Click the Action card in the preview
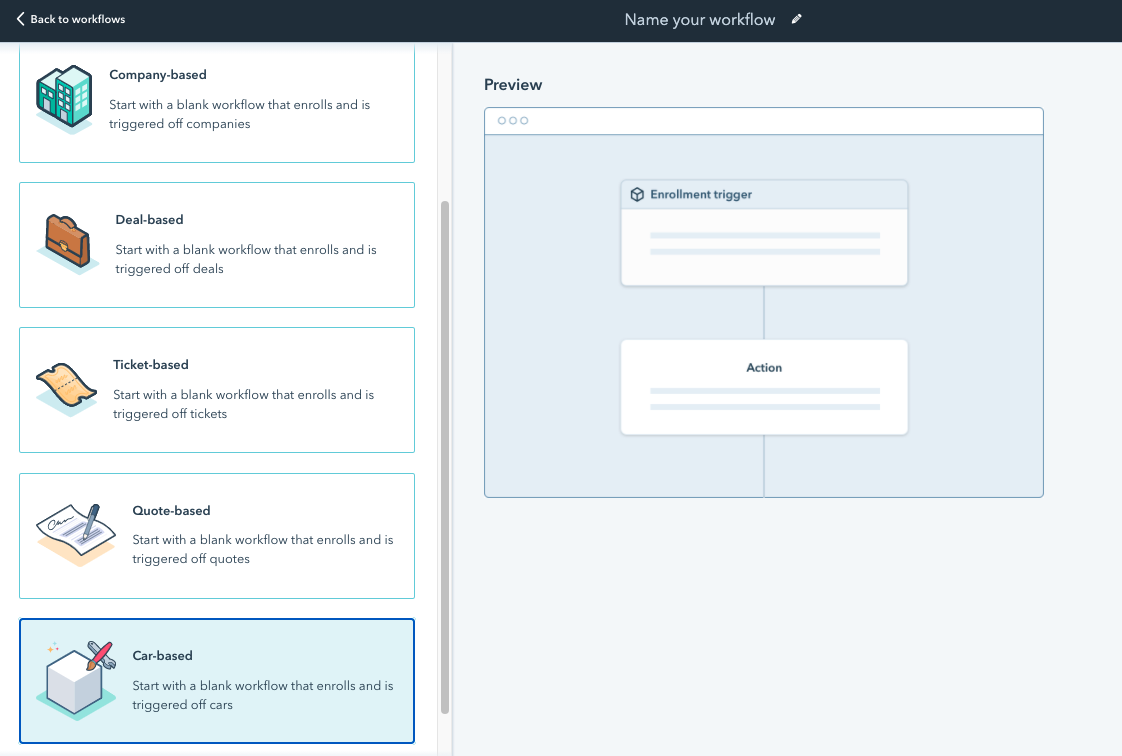The width and height of the screenshot is (1122, 756). [x=764, y=387]
